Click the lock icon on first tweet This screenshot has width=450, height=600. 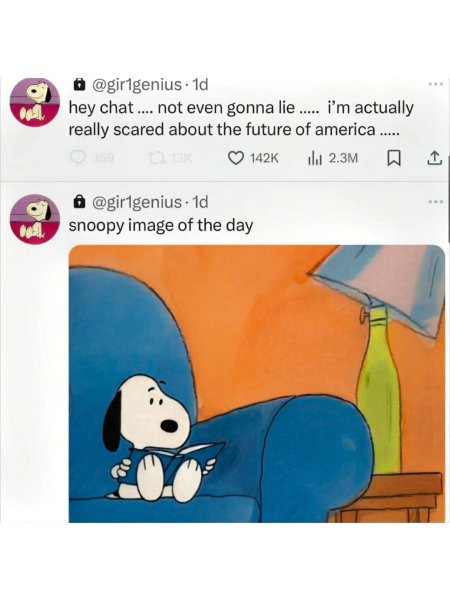click(x=78, y=84)
